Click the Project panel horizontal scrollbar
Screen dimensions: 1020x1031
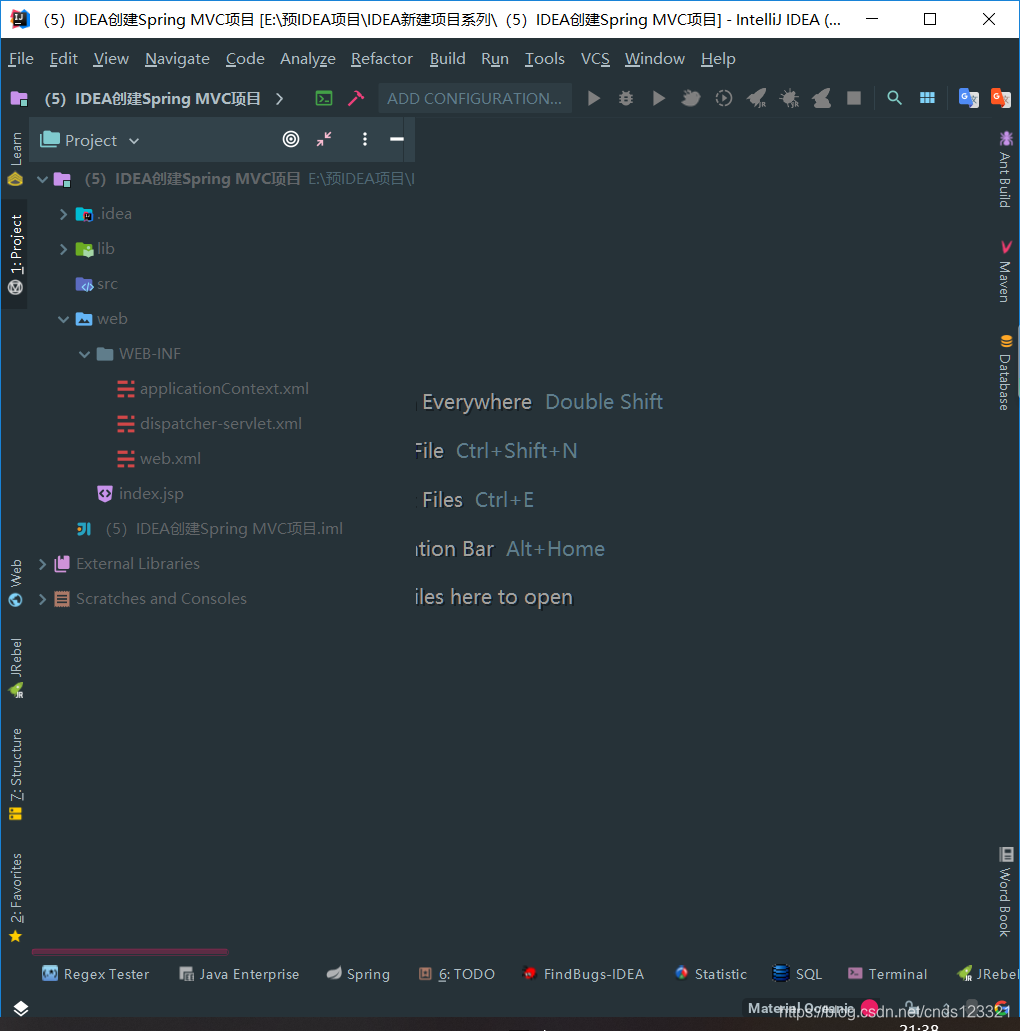click(x=130, y=951)
